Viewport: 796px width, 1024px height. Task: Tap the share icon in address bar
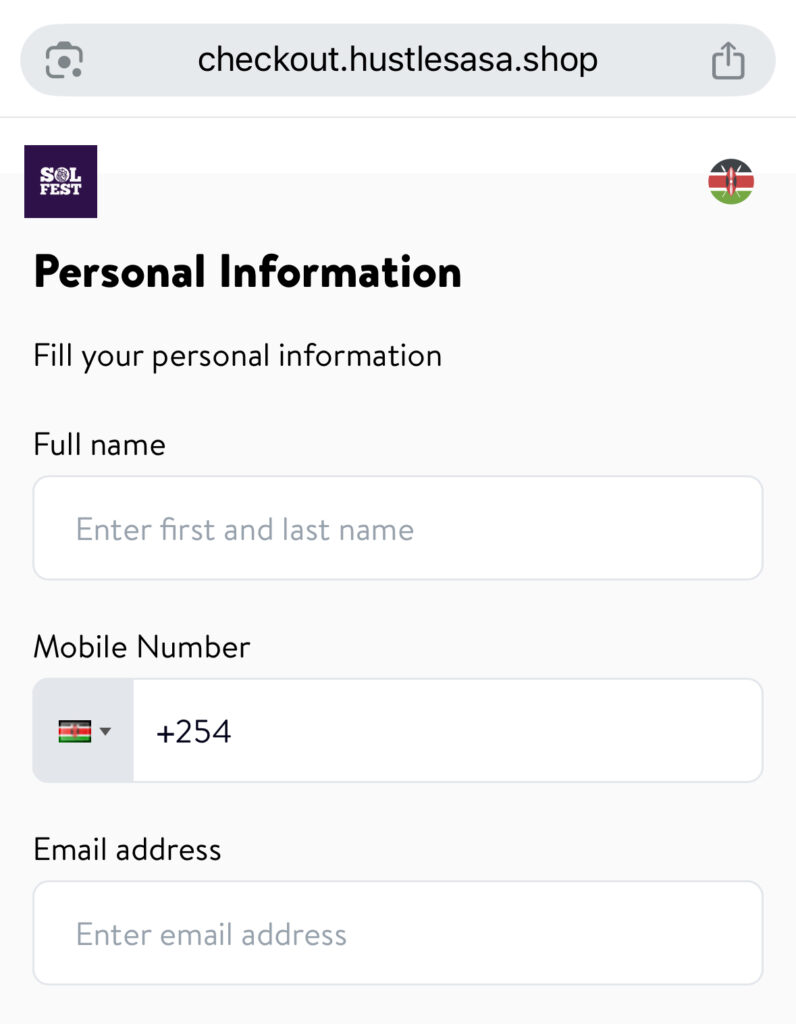(x=728, y=61)
